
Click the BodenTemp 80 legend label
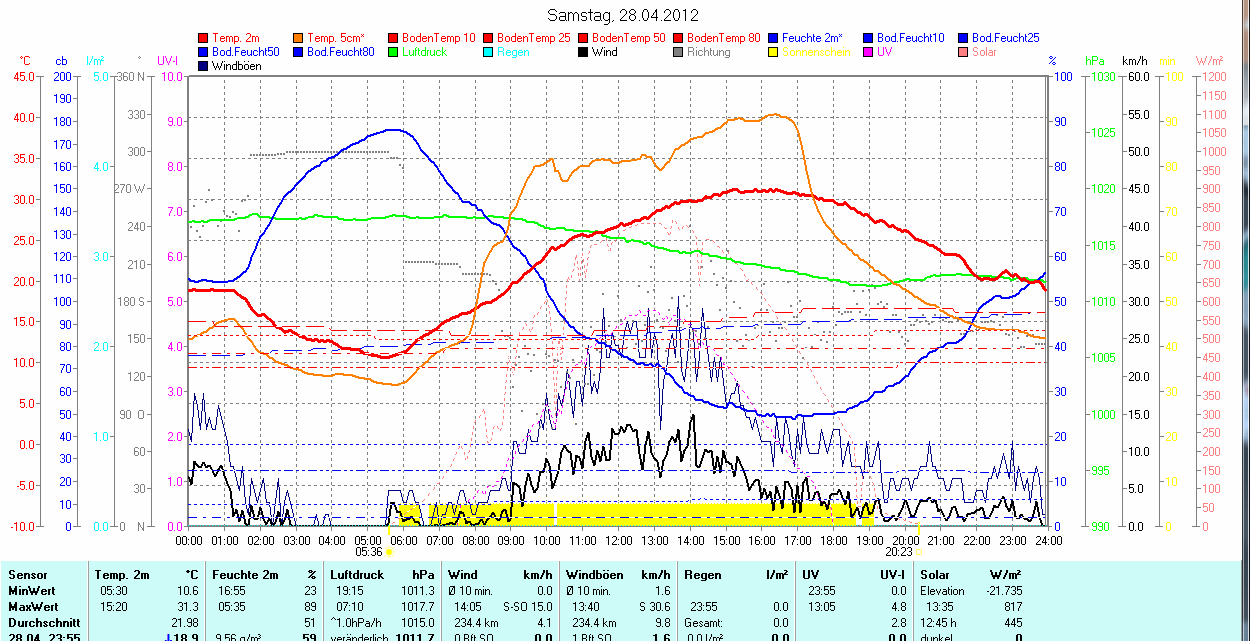click(x=724, y=38)
